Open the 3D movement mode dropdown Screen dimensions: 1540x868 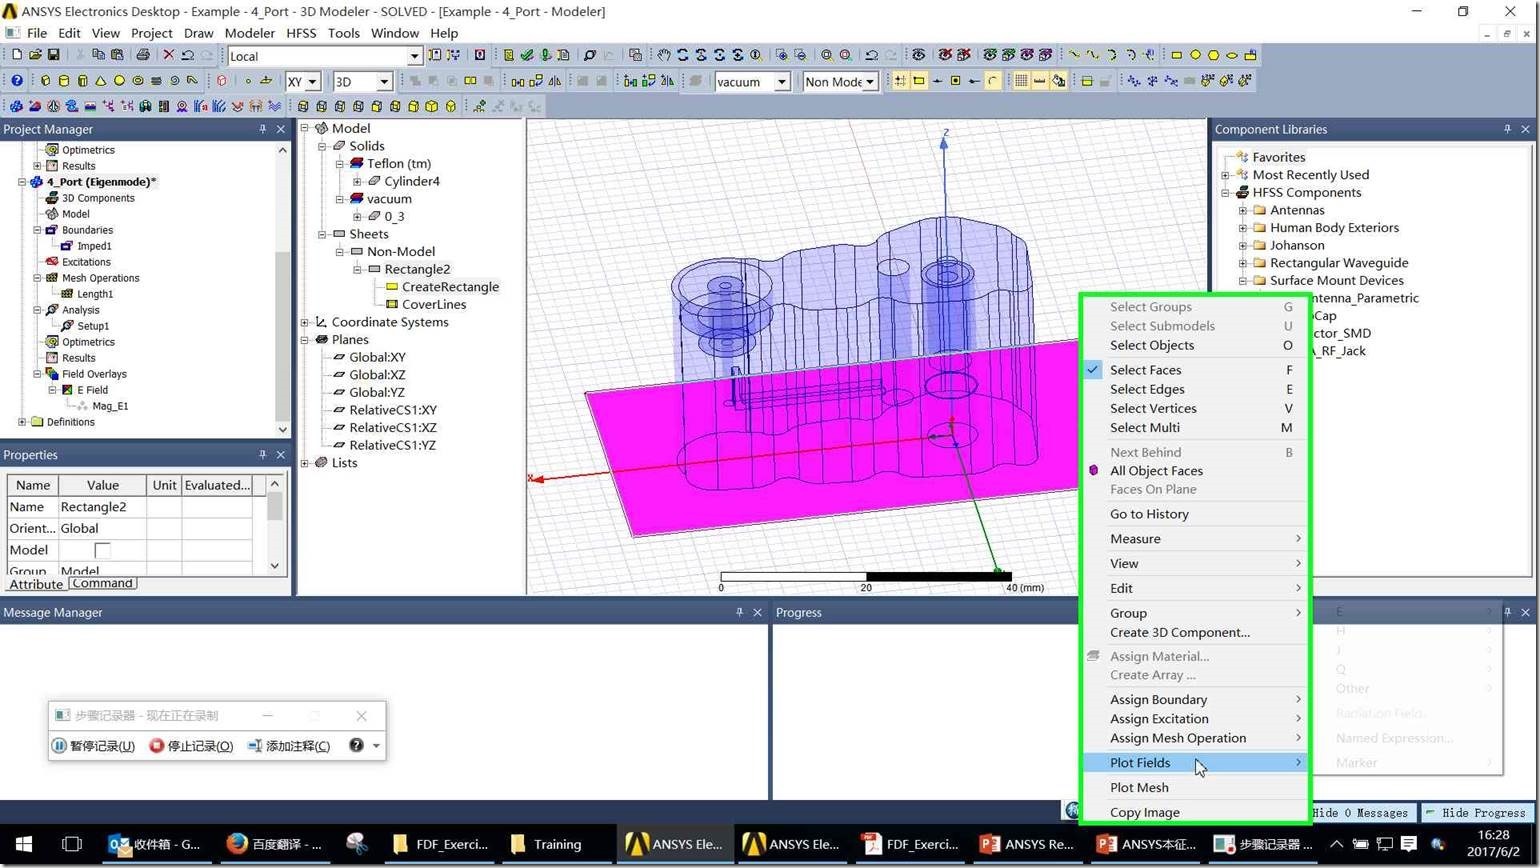[384, 82]
